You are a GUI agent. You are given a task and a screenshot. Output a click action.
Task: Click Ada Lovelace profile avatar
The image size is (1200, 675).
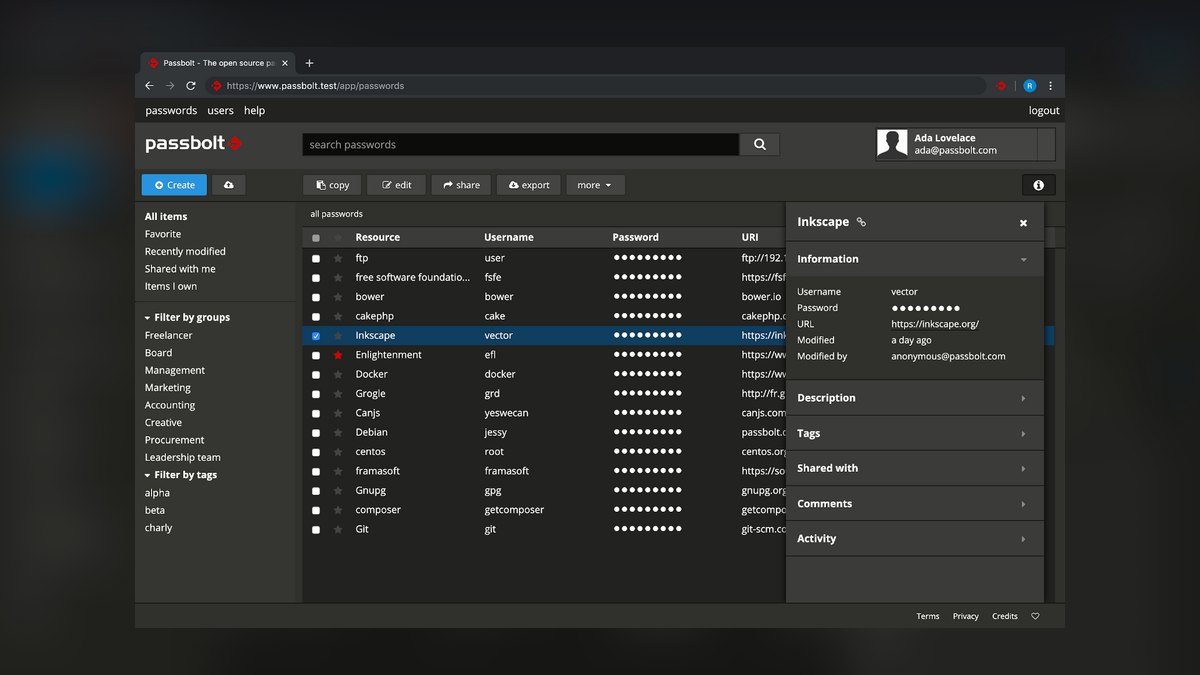click(892, 144)
